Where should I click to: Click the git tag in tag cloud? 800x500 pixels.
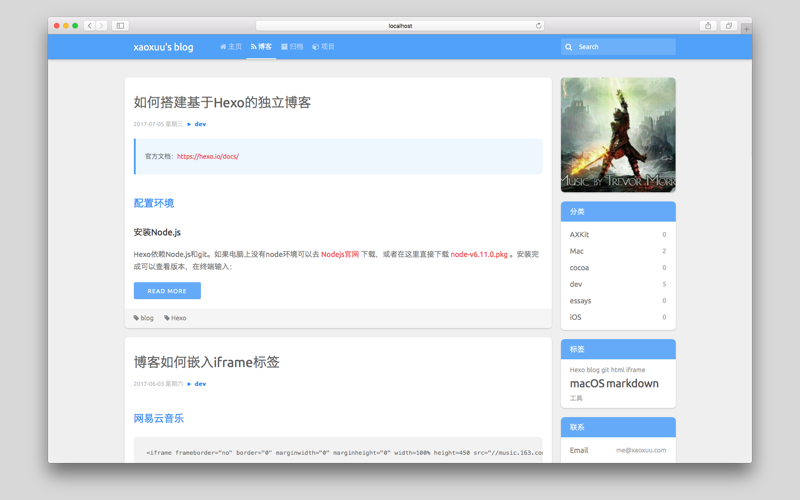click(x=605, y=370)
